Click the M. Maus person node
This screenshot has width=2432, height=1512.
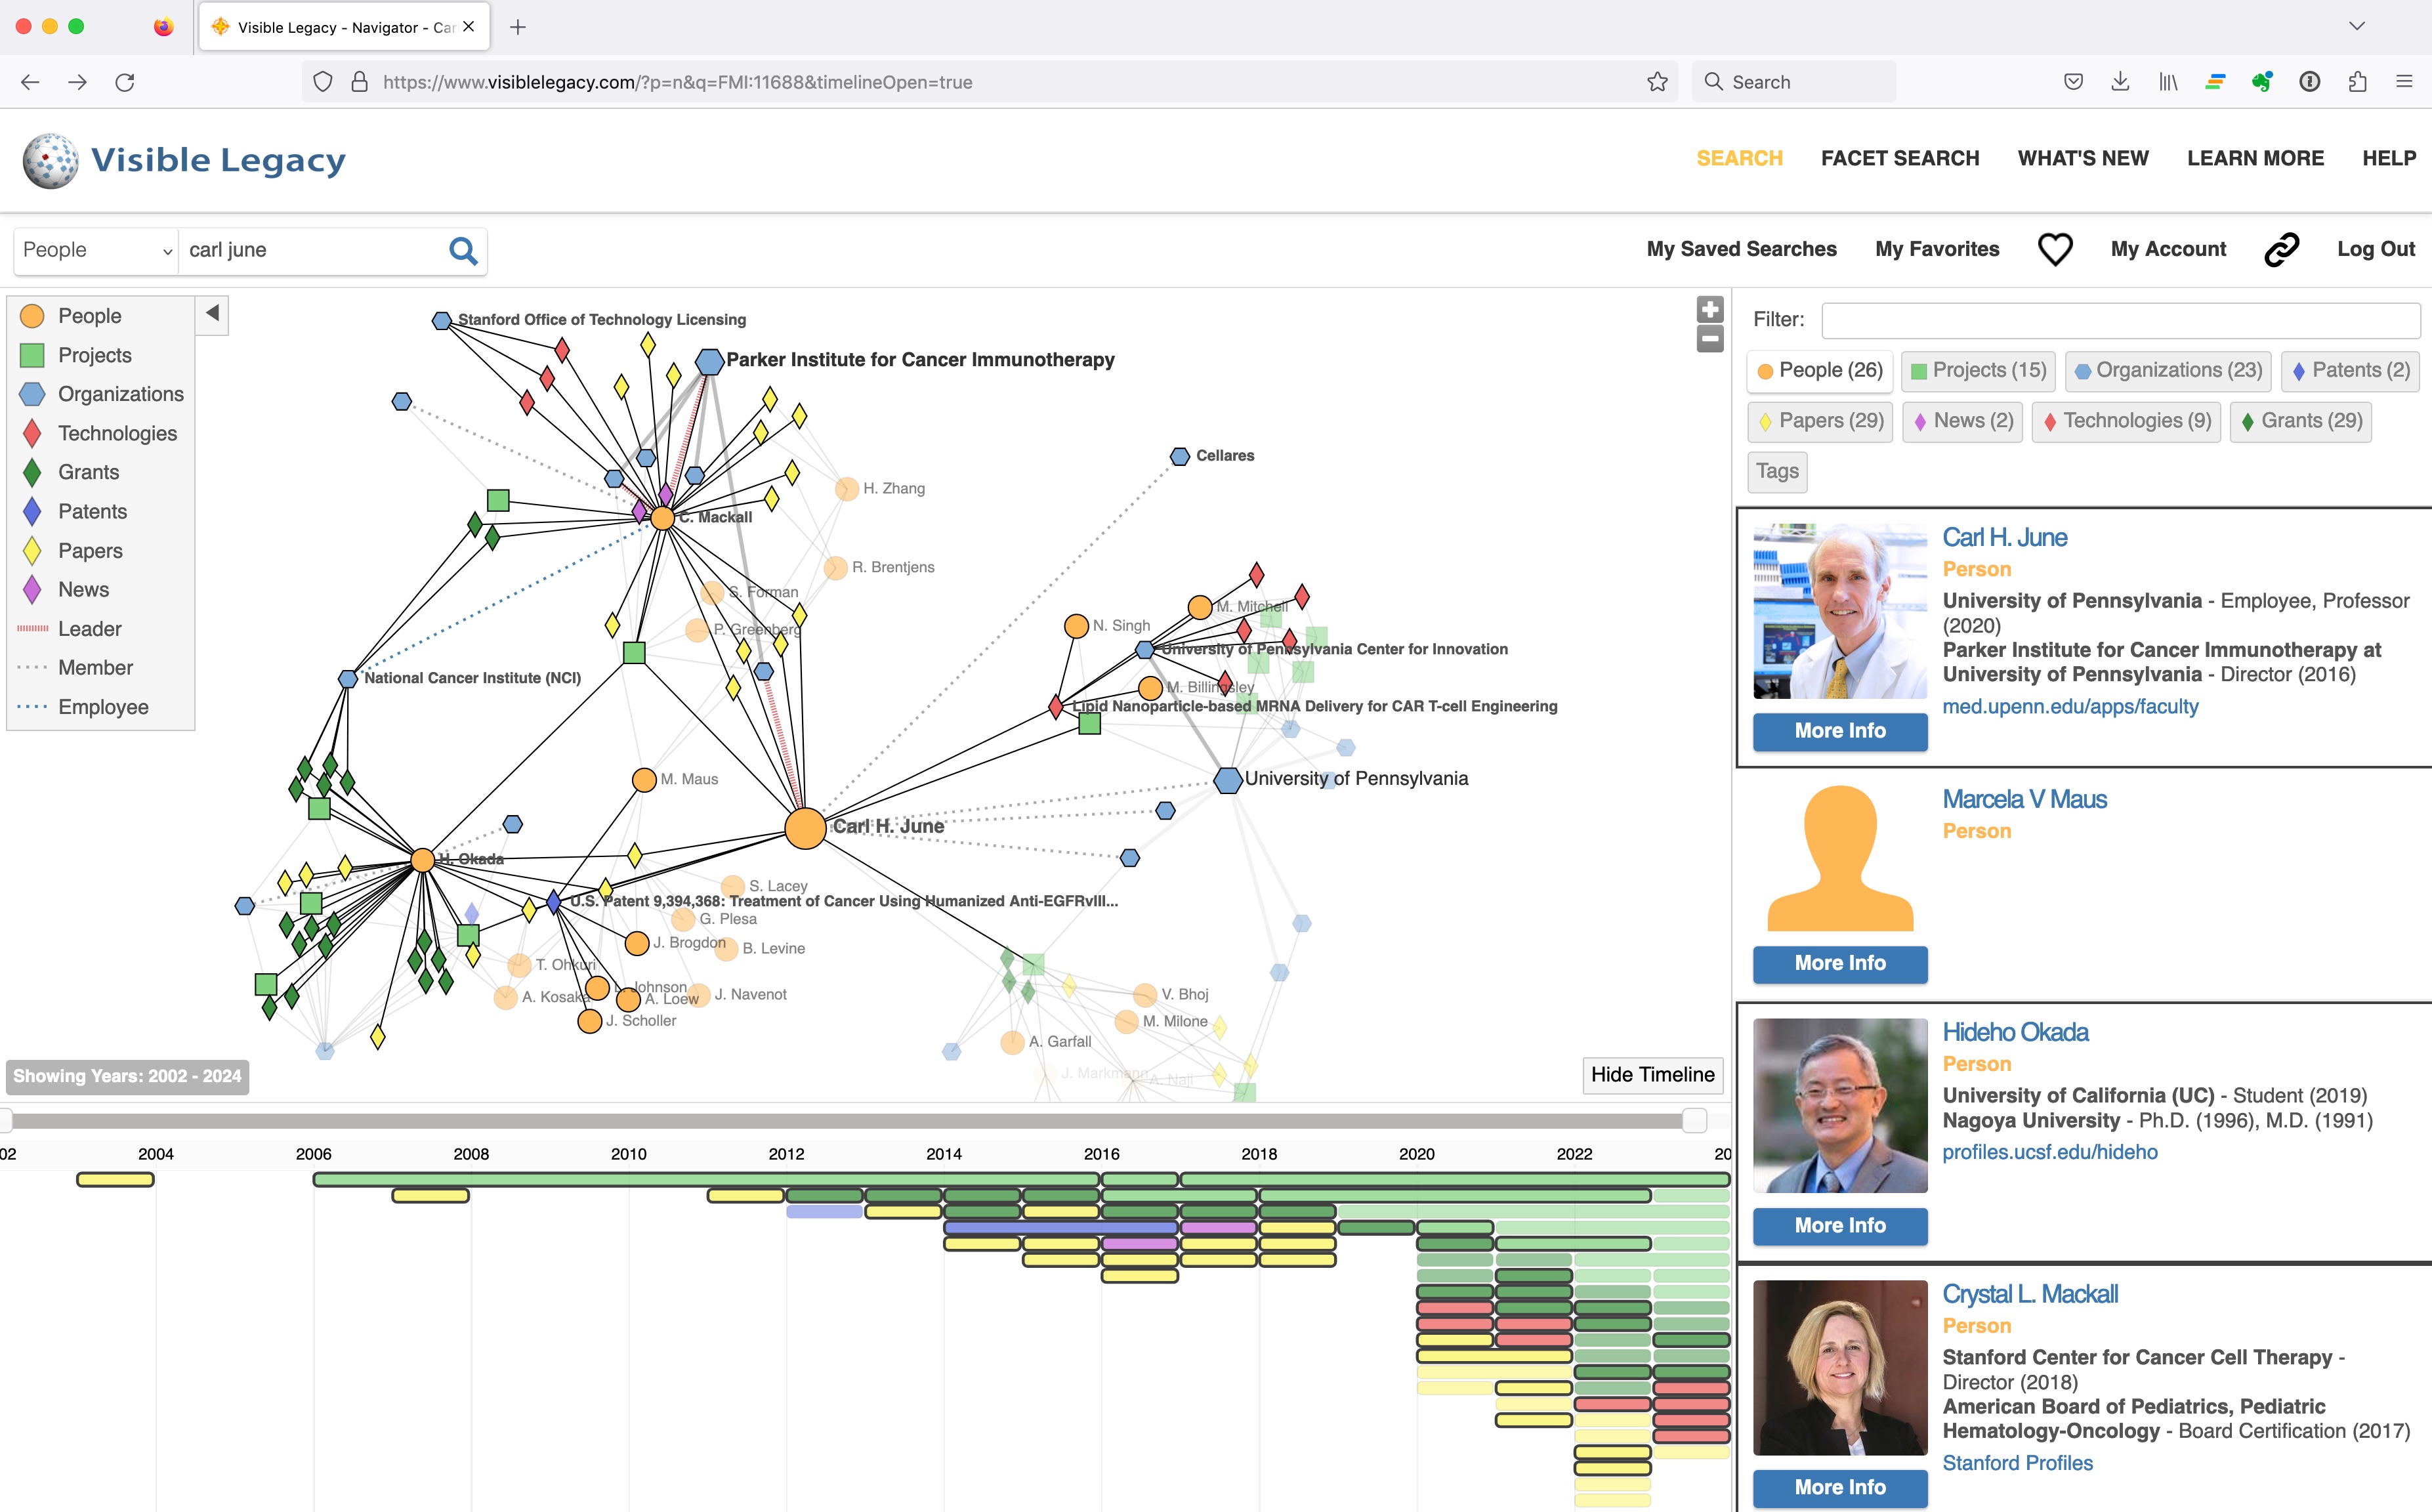pos(644,780)
